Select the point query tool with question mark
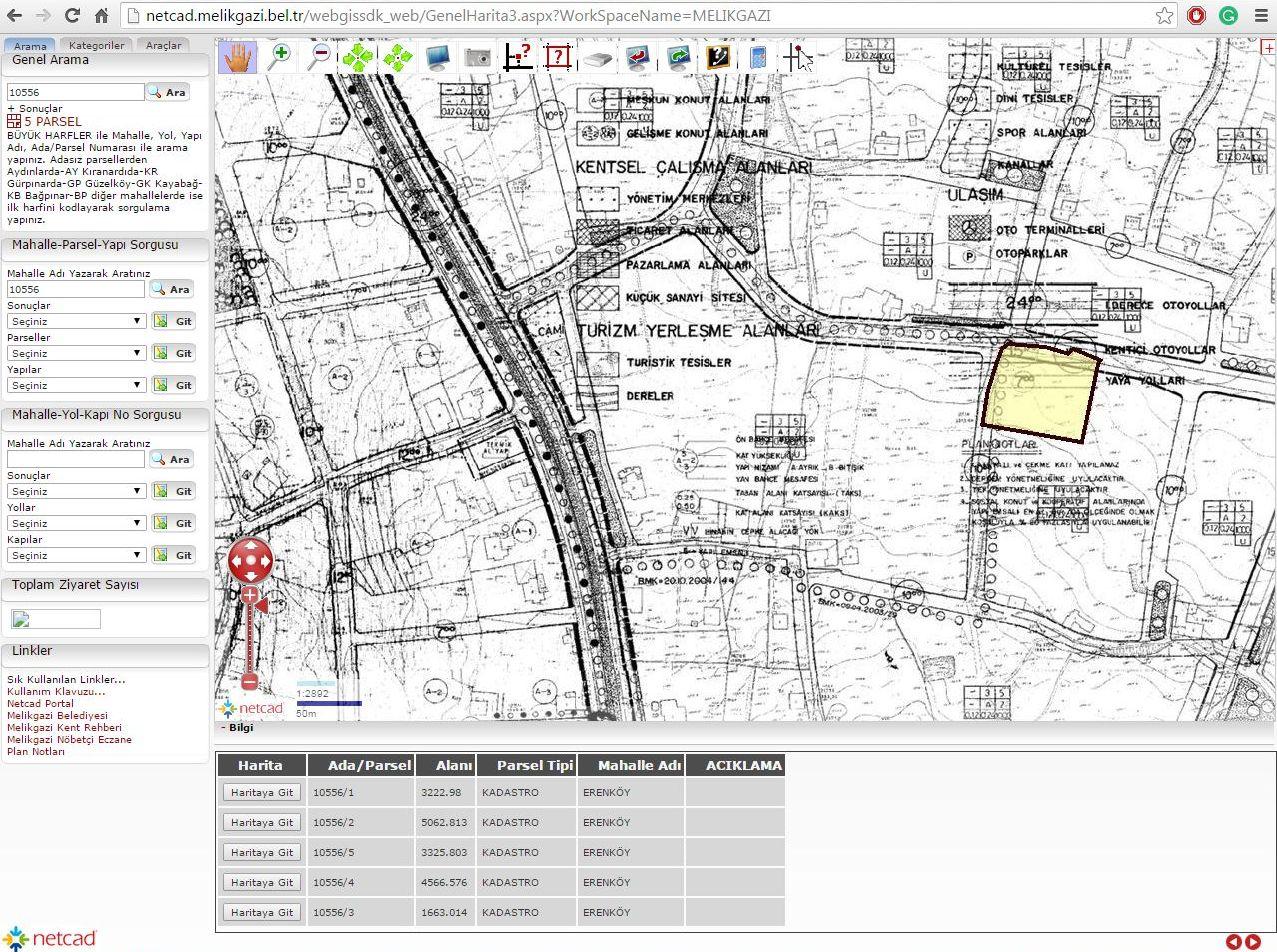The image size is (1277, 952). point(517,57)
